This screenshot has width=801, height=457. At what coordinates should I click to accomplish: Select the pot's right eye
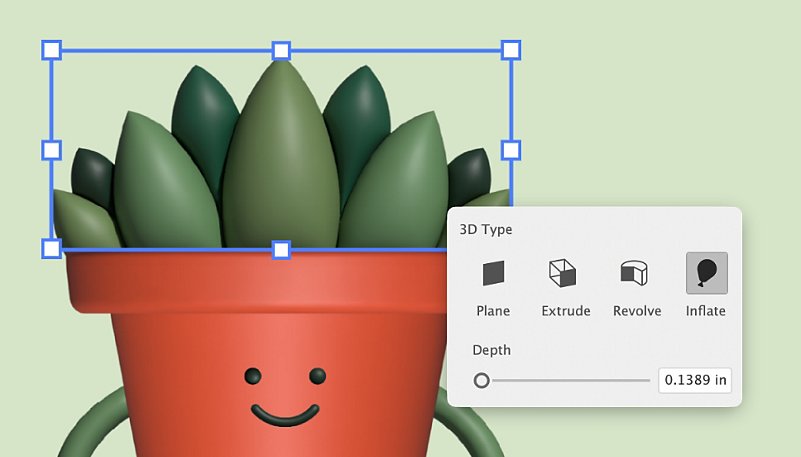coord(318,376)
